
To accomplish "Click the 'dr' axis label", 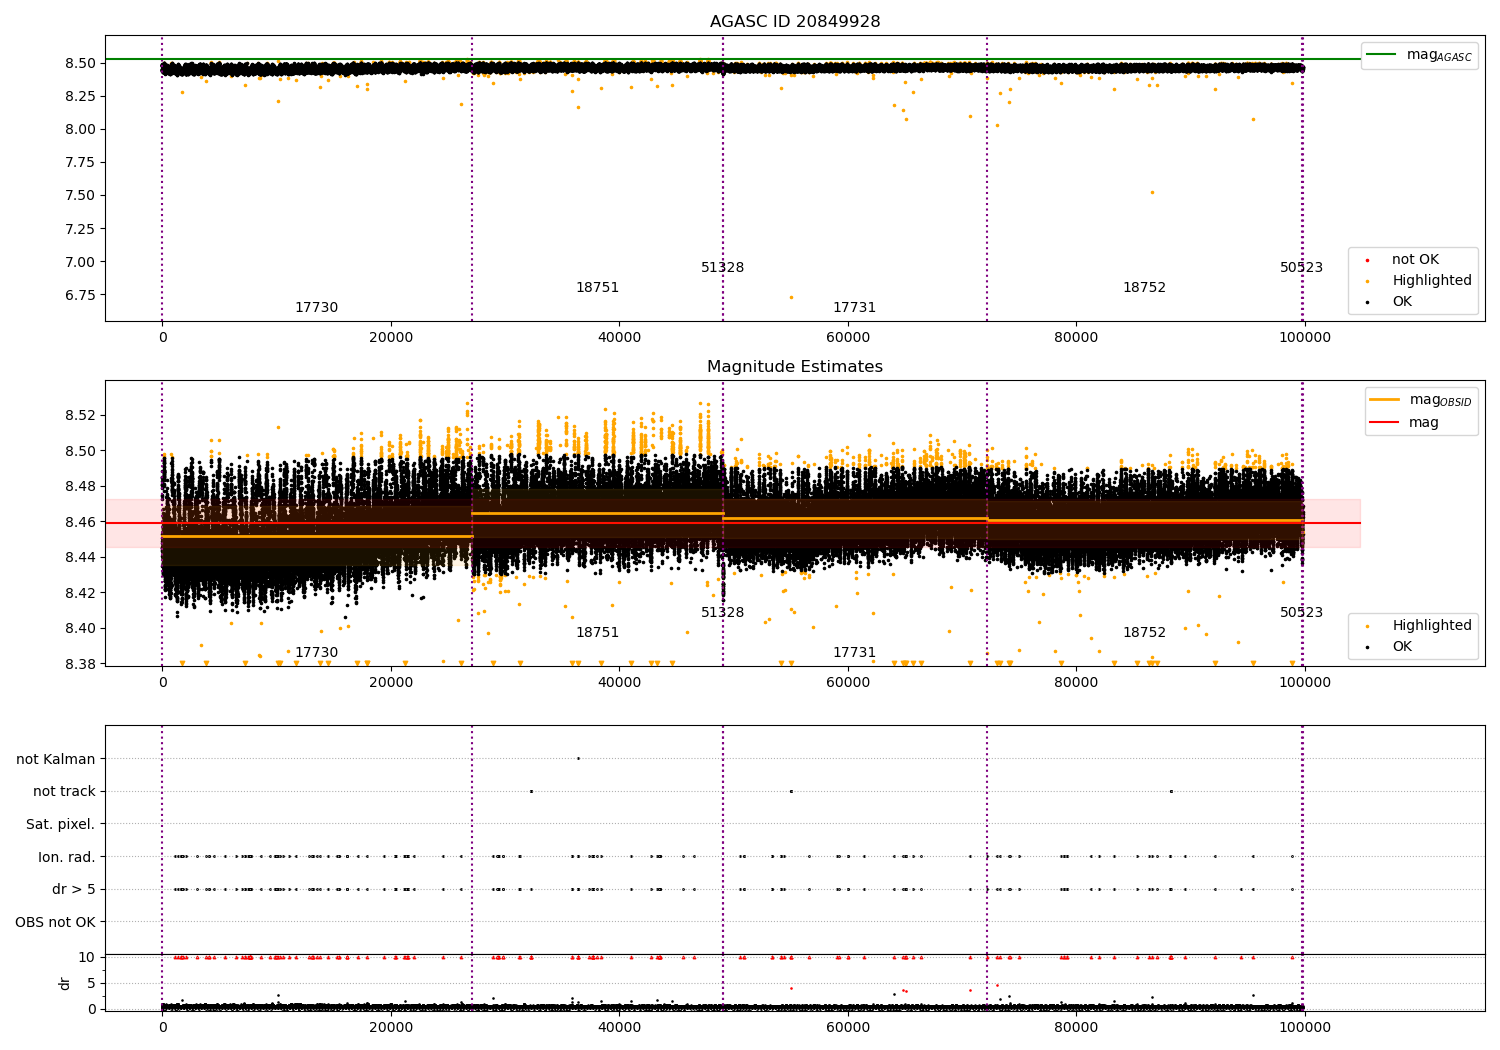I will pos(65,983).
